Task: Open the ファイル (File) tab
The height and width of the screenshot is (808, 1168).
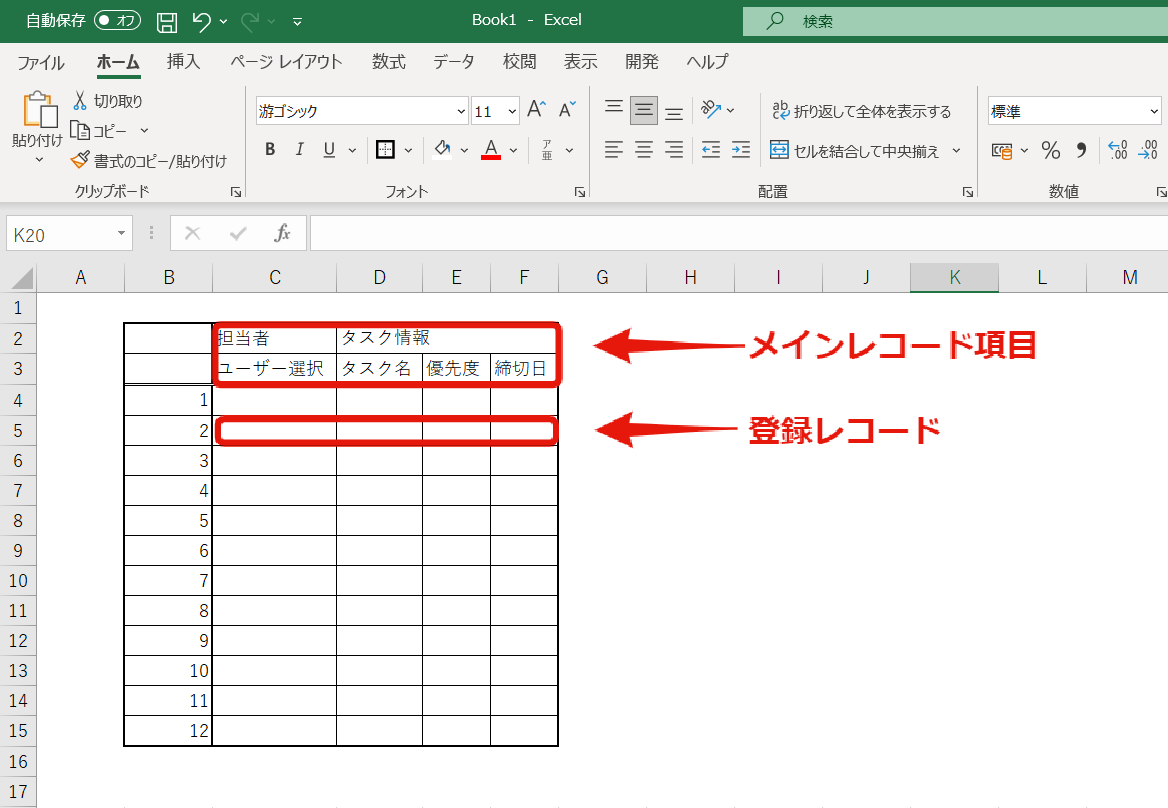Action: point(41,62)
